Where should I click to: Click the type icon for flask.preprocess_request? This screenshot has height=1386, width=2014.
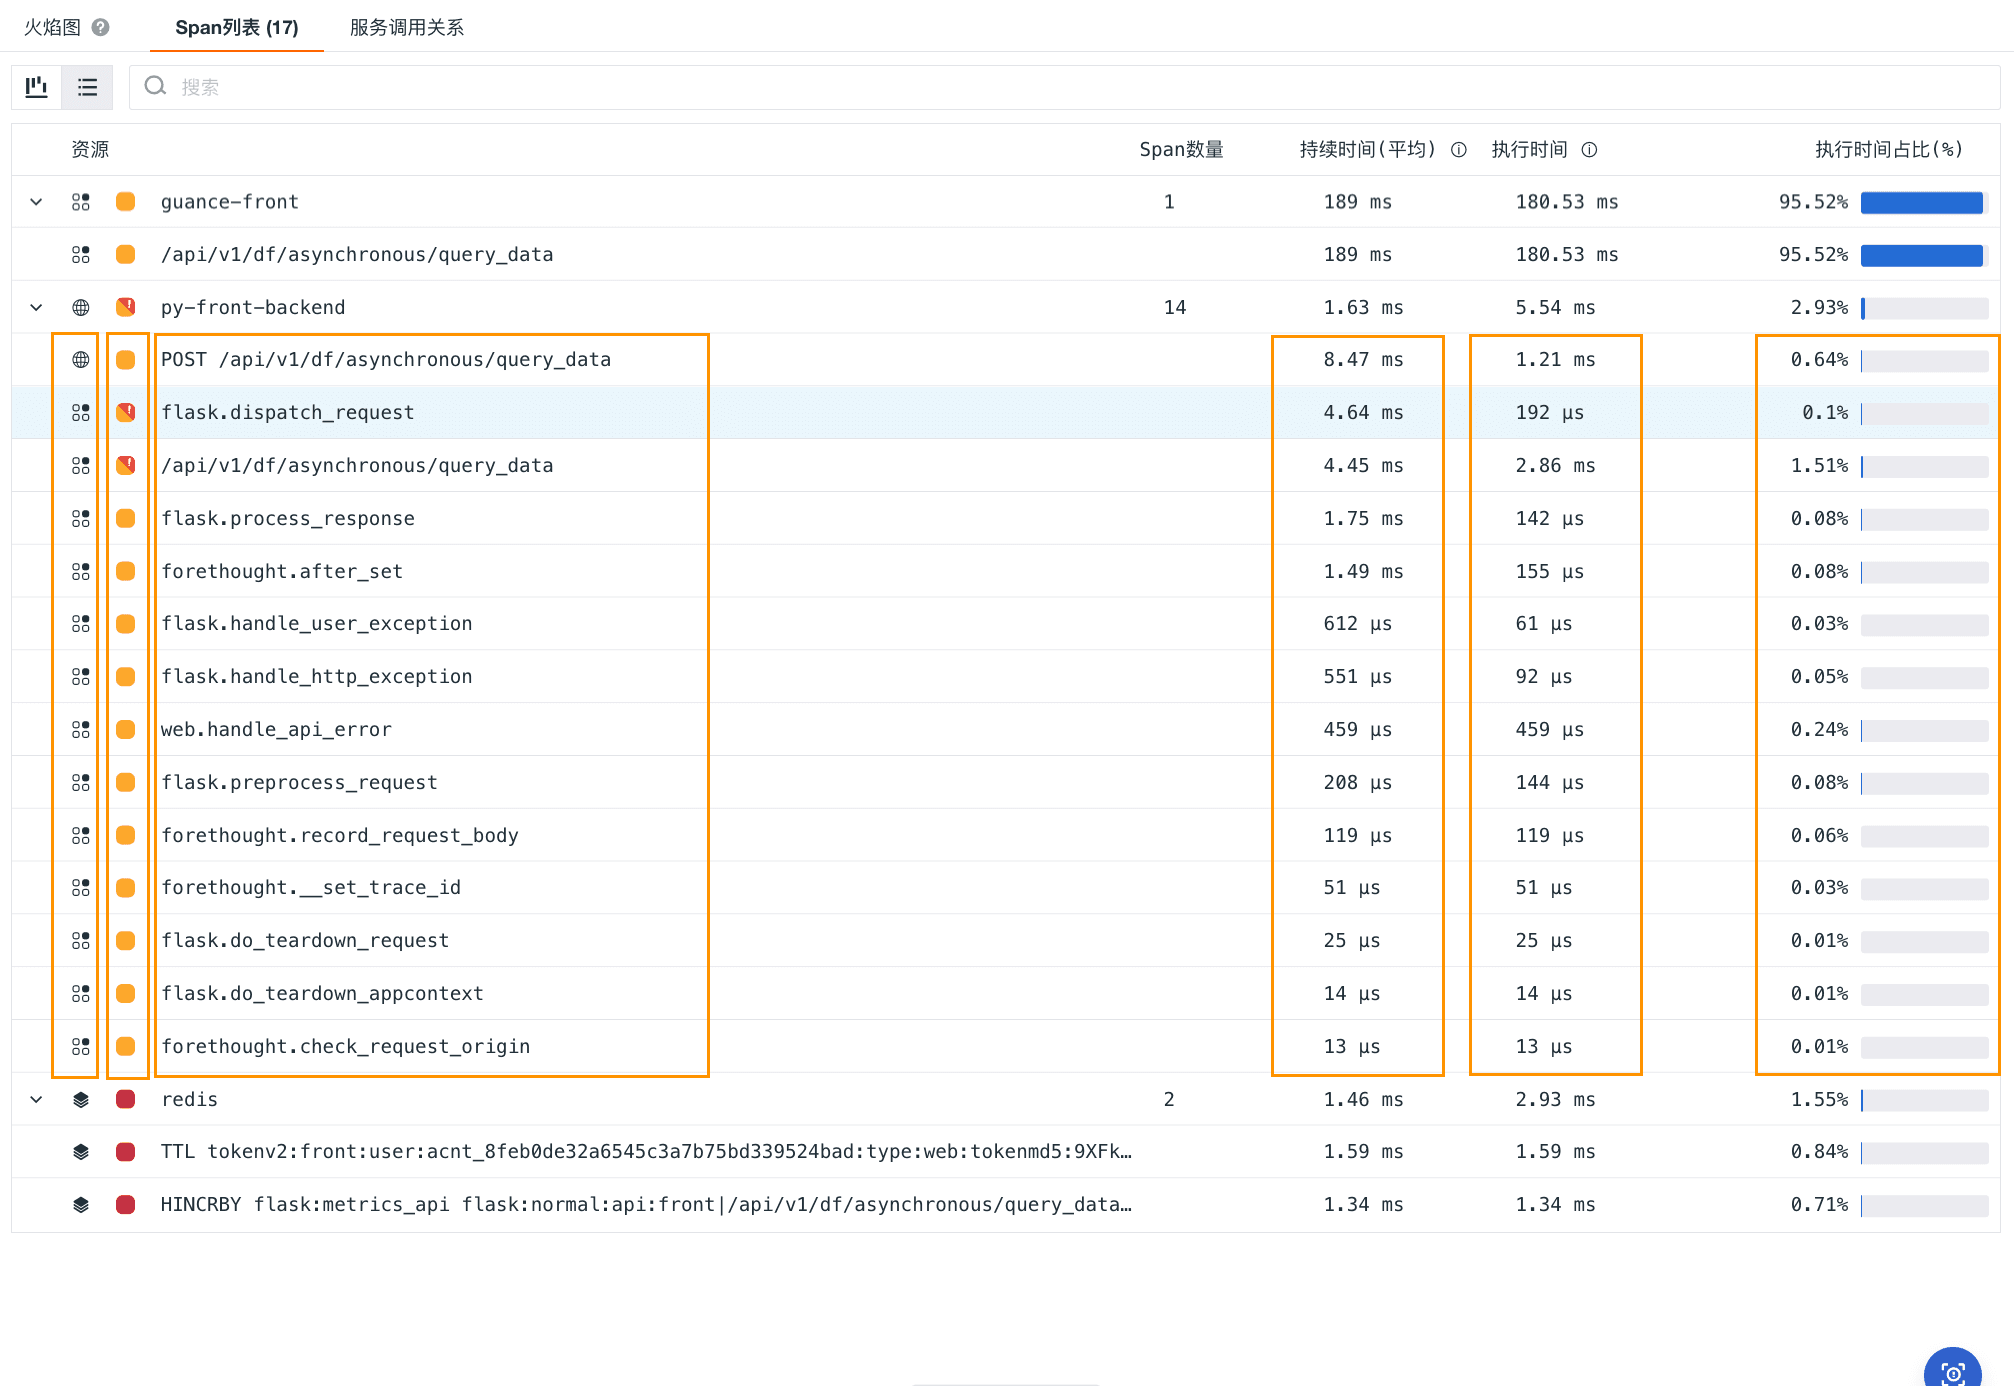(x=81, y=782)
